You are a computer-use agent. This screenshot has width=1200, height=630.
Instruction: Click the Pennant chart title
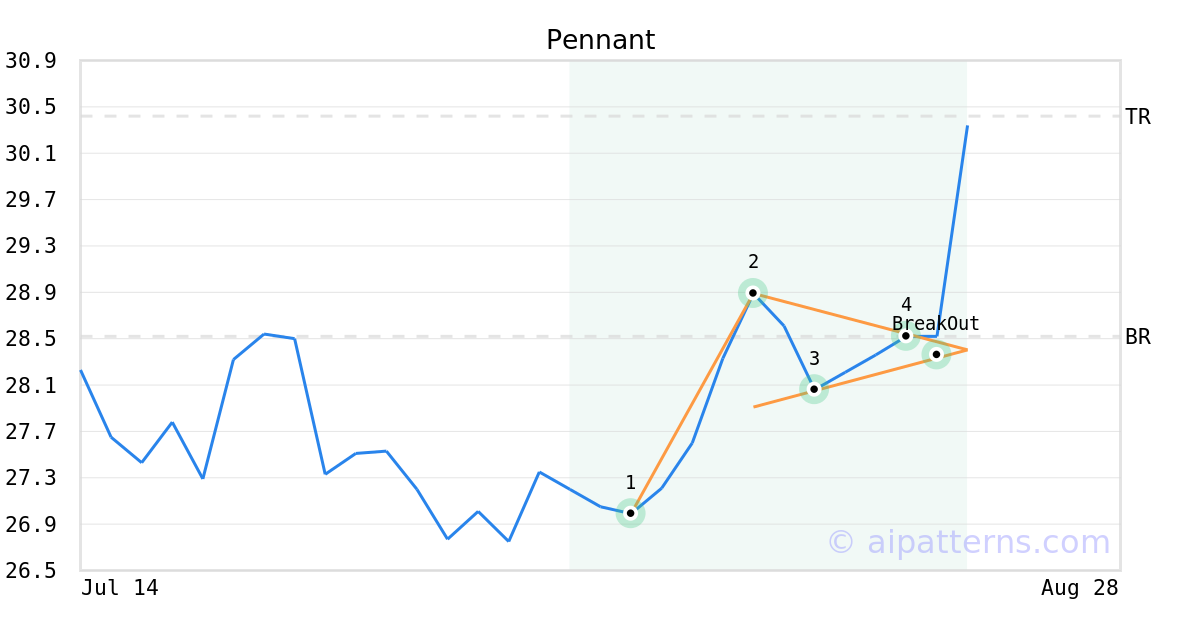click(600, 40)
